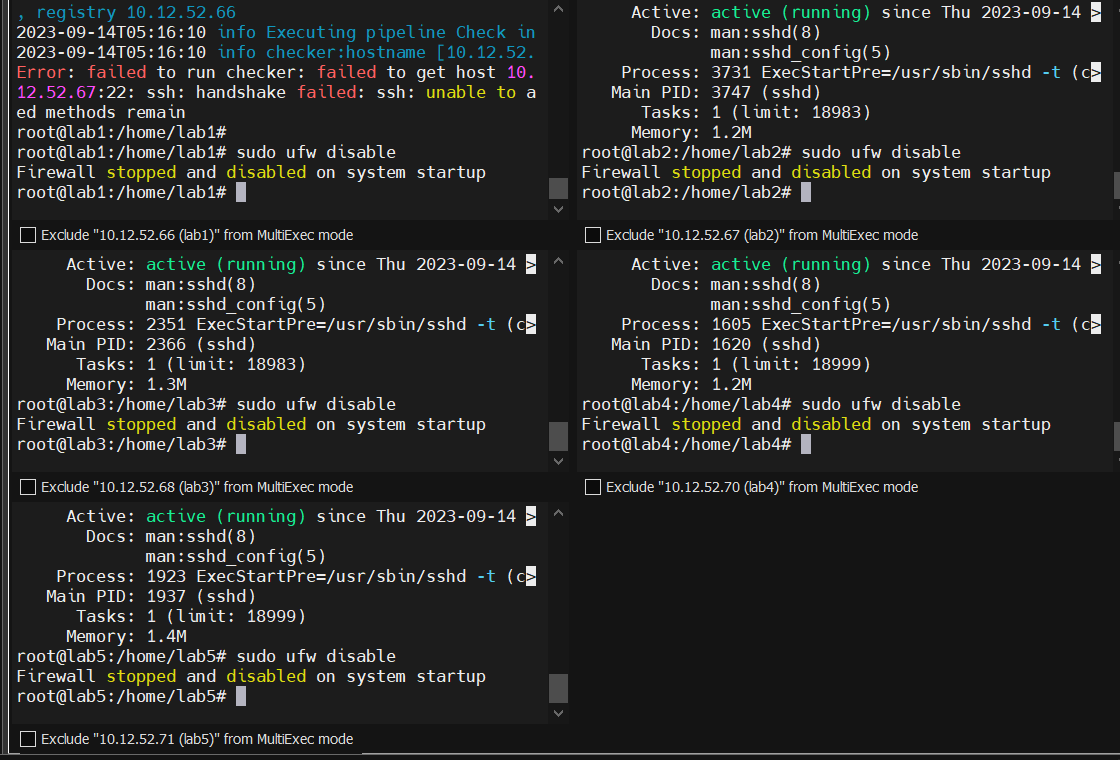The width and height of the screenshot is (1120, 760).
Task: Place cursor at the root@lab2 prompt
Action: 806,192
